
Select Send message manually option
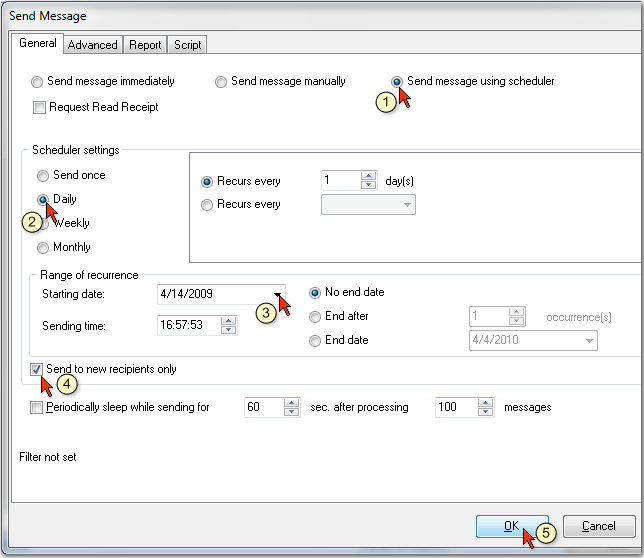(x=221, y=82)
